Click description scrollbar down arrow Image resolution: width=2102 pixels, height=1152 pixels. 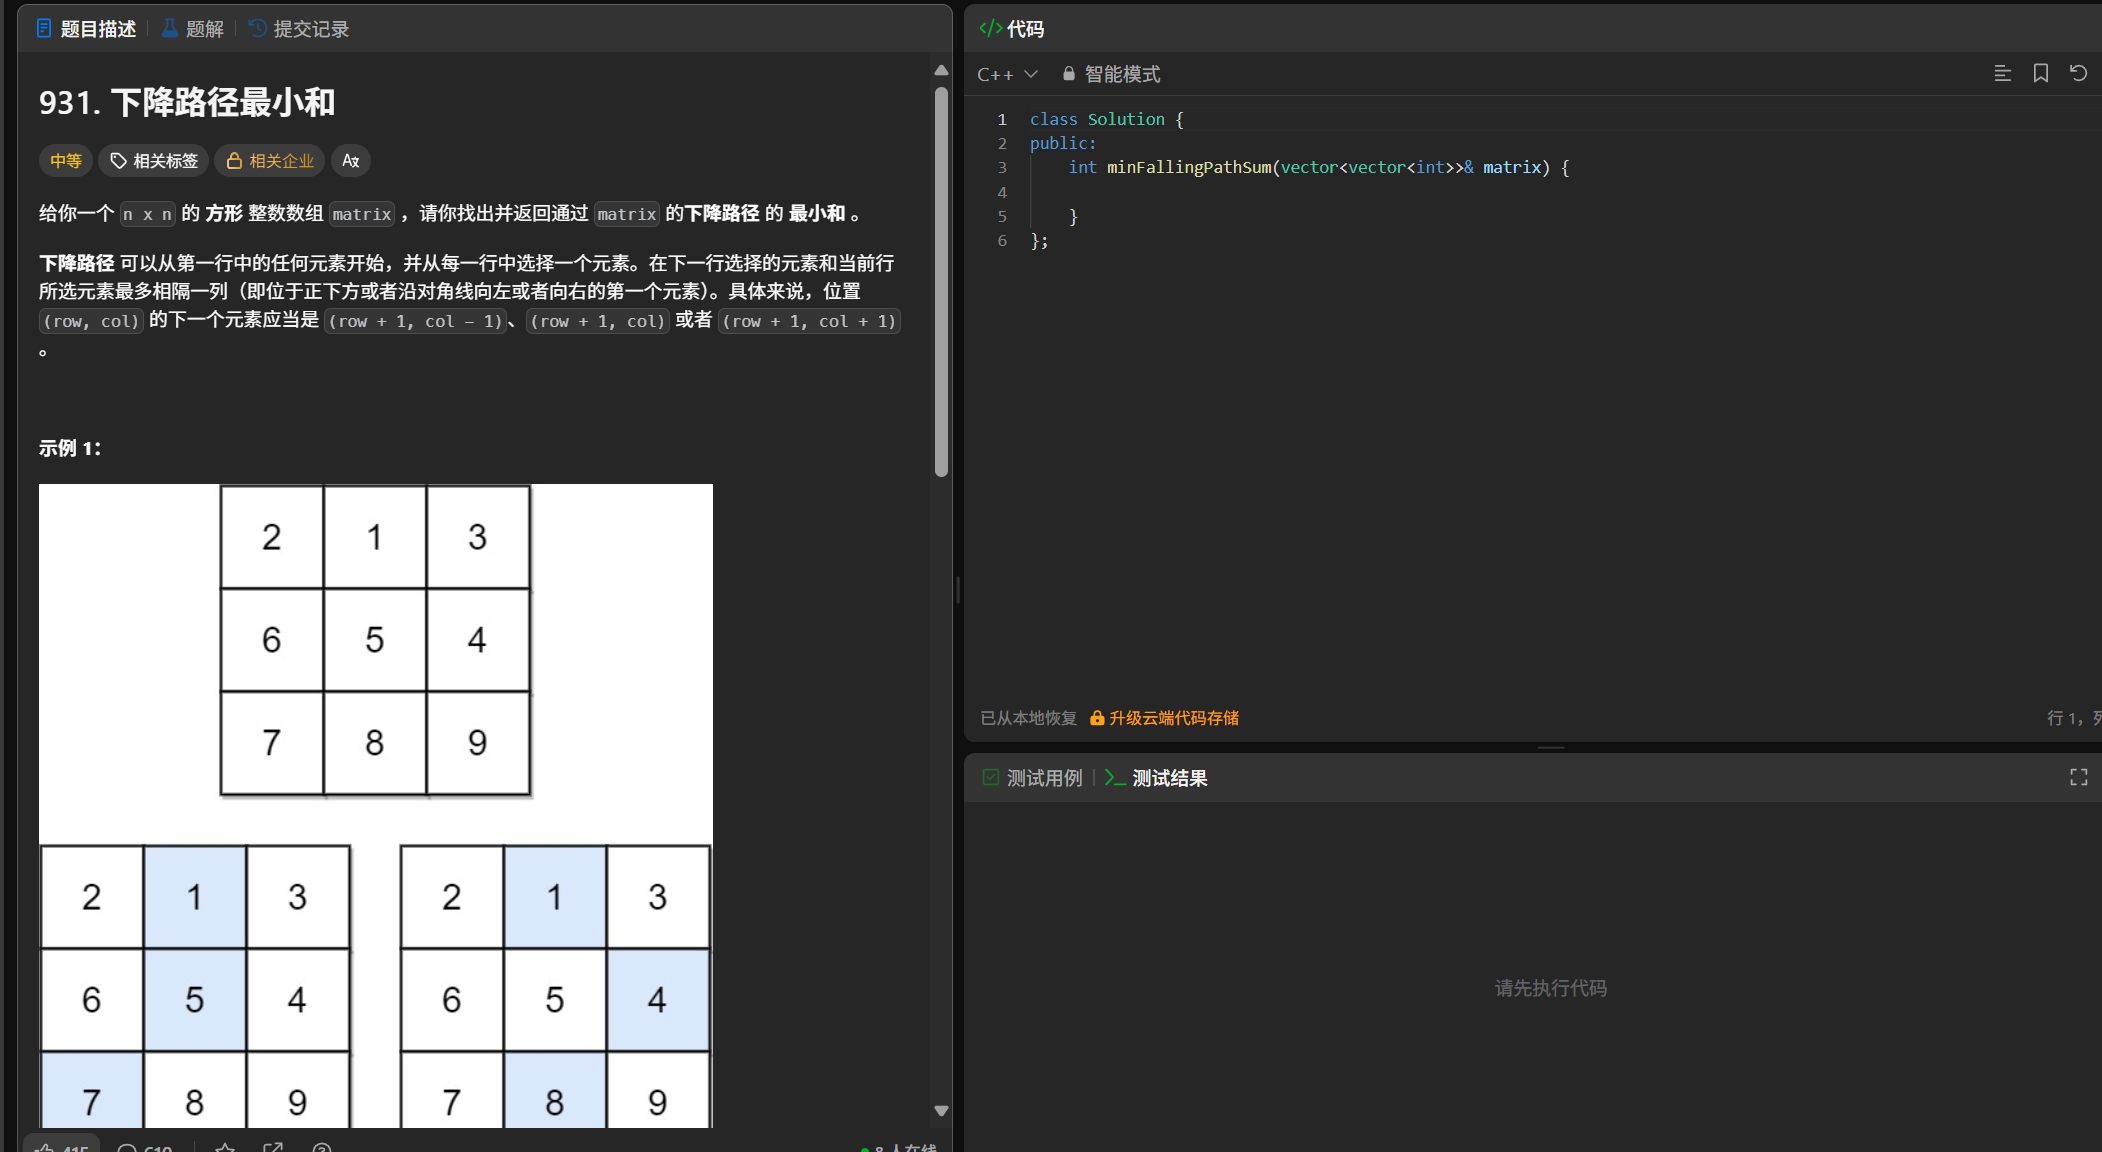(x=941, y=1110)
